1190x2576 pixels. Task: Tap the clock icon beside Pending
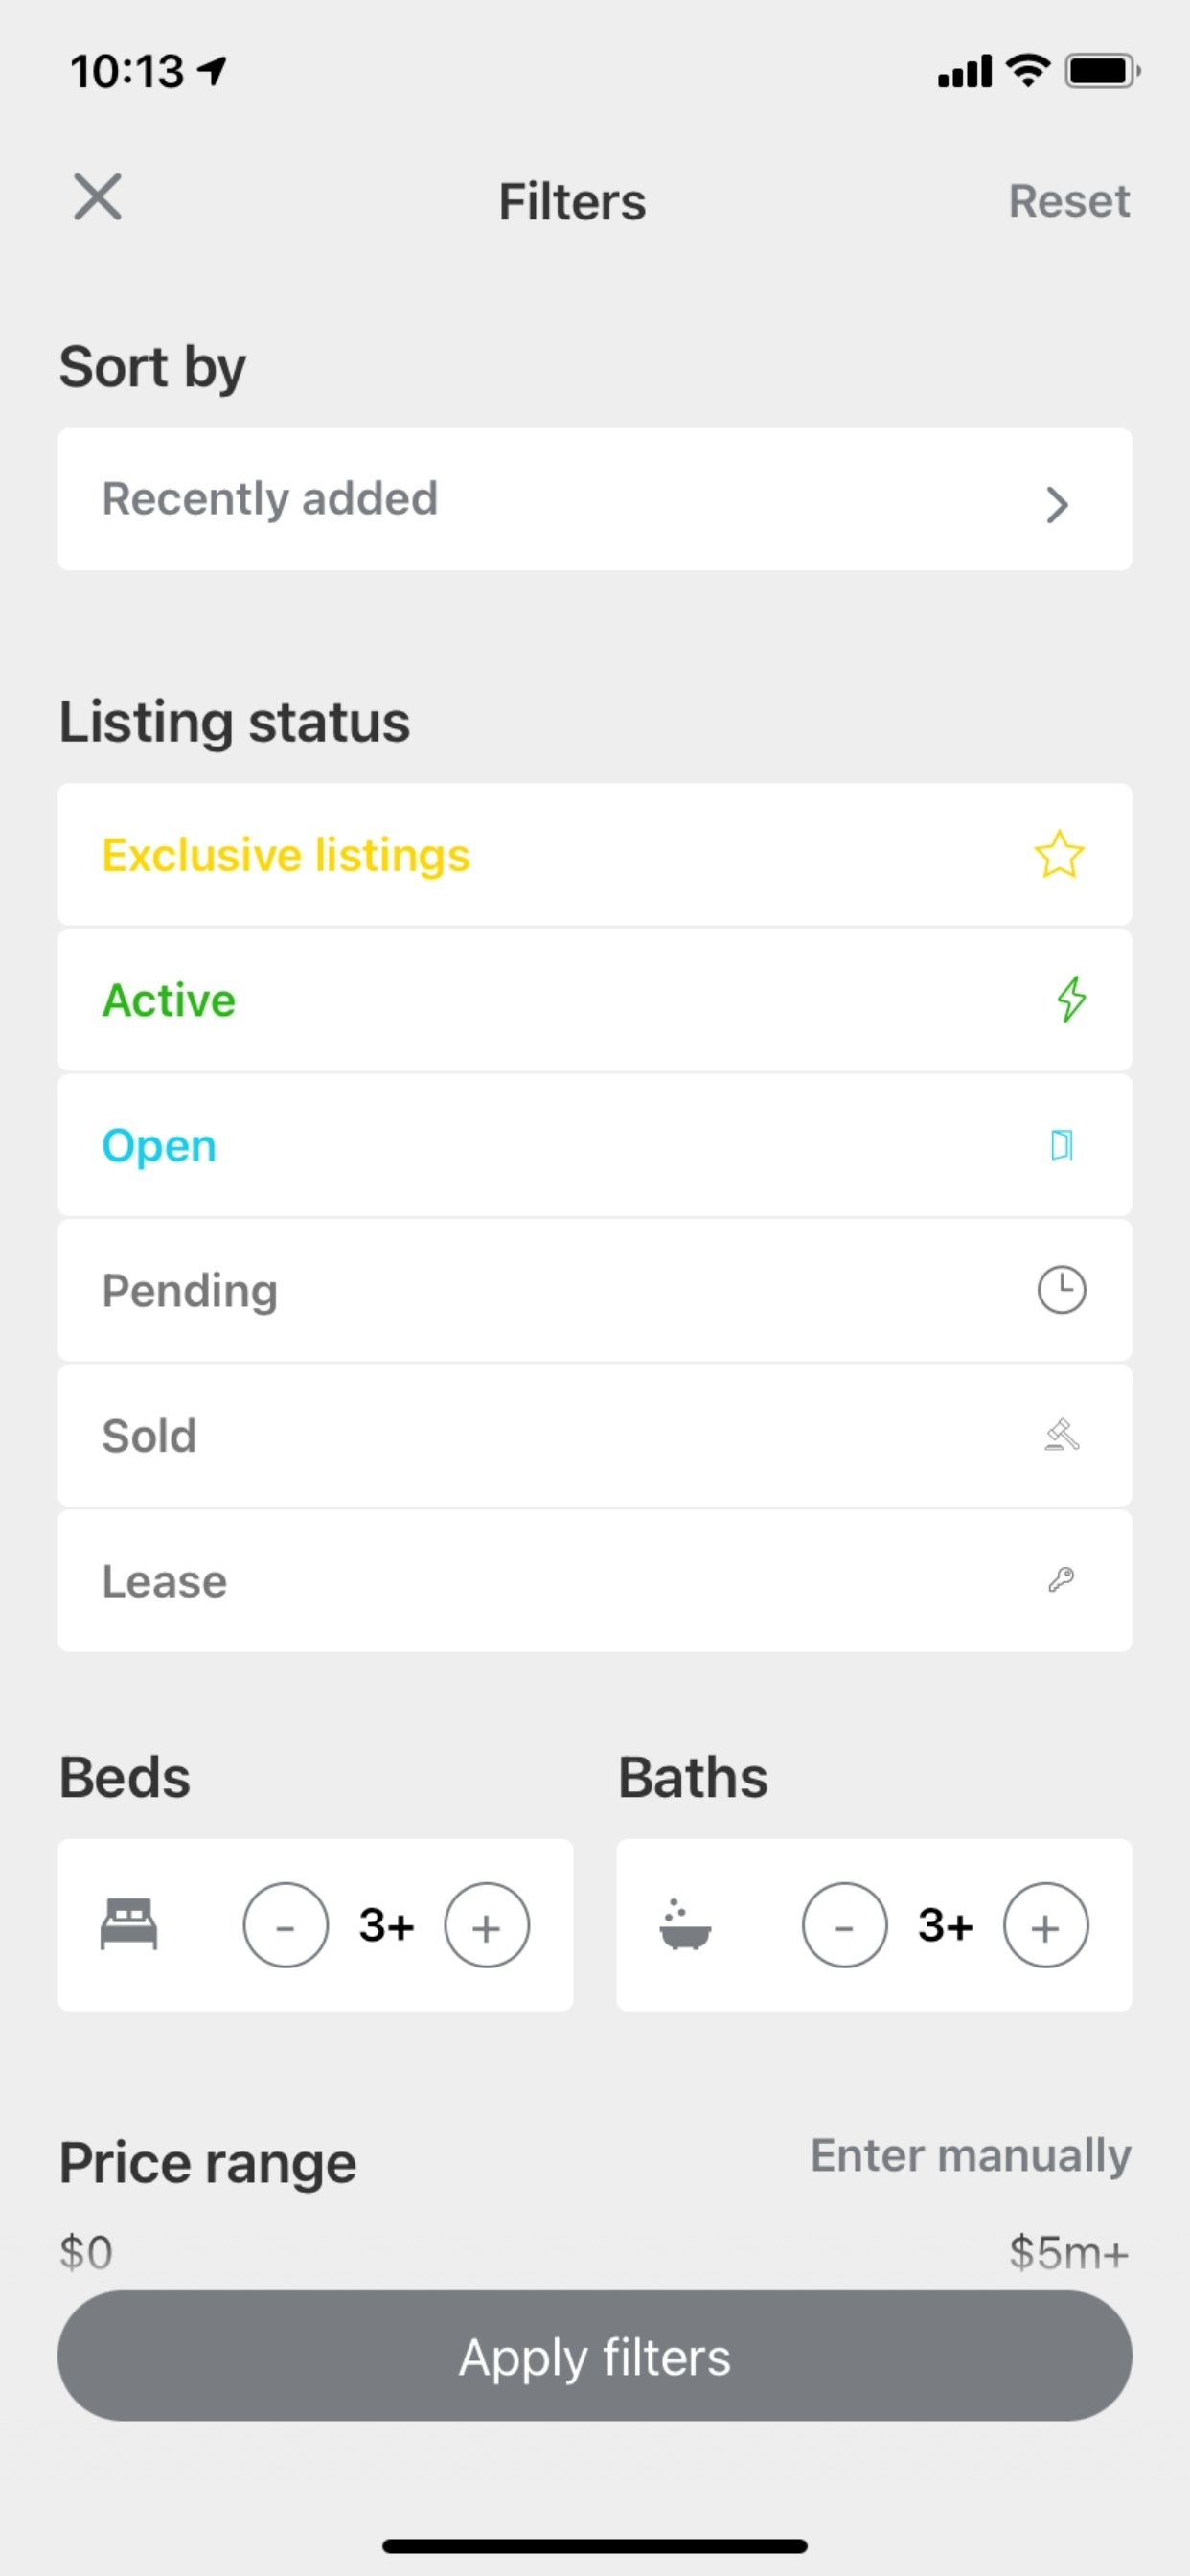1061,1290
